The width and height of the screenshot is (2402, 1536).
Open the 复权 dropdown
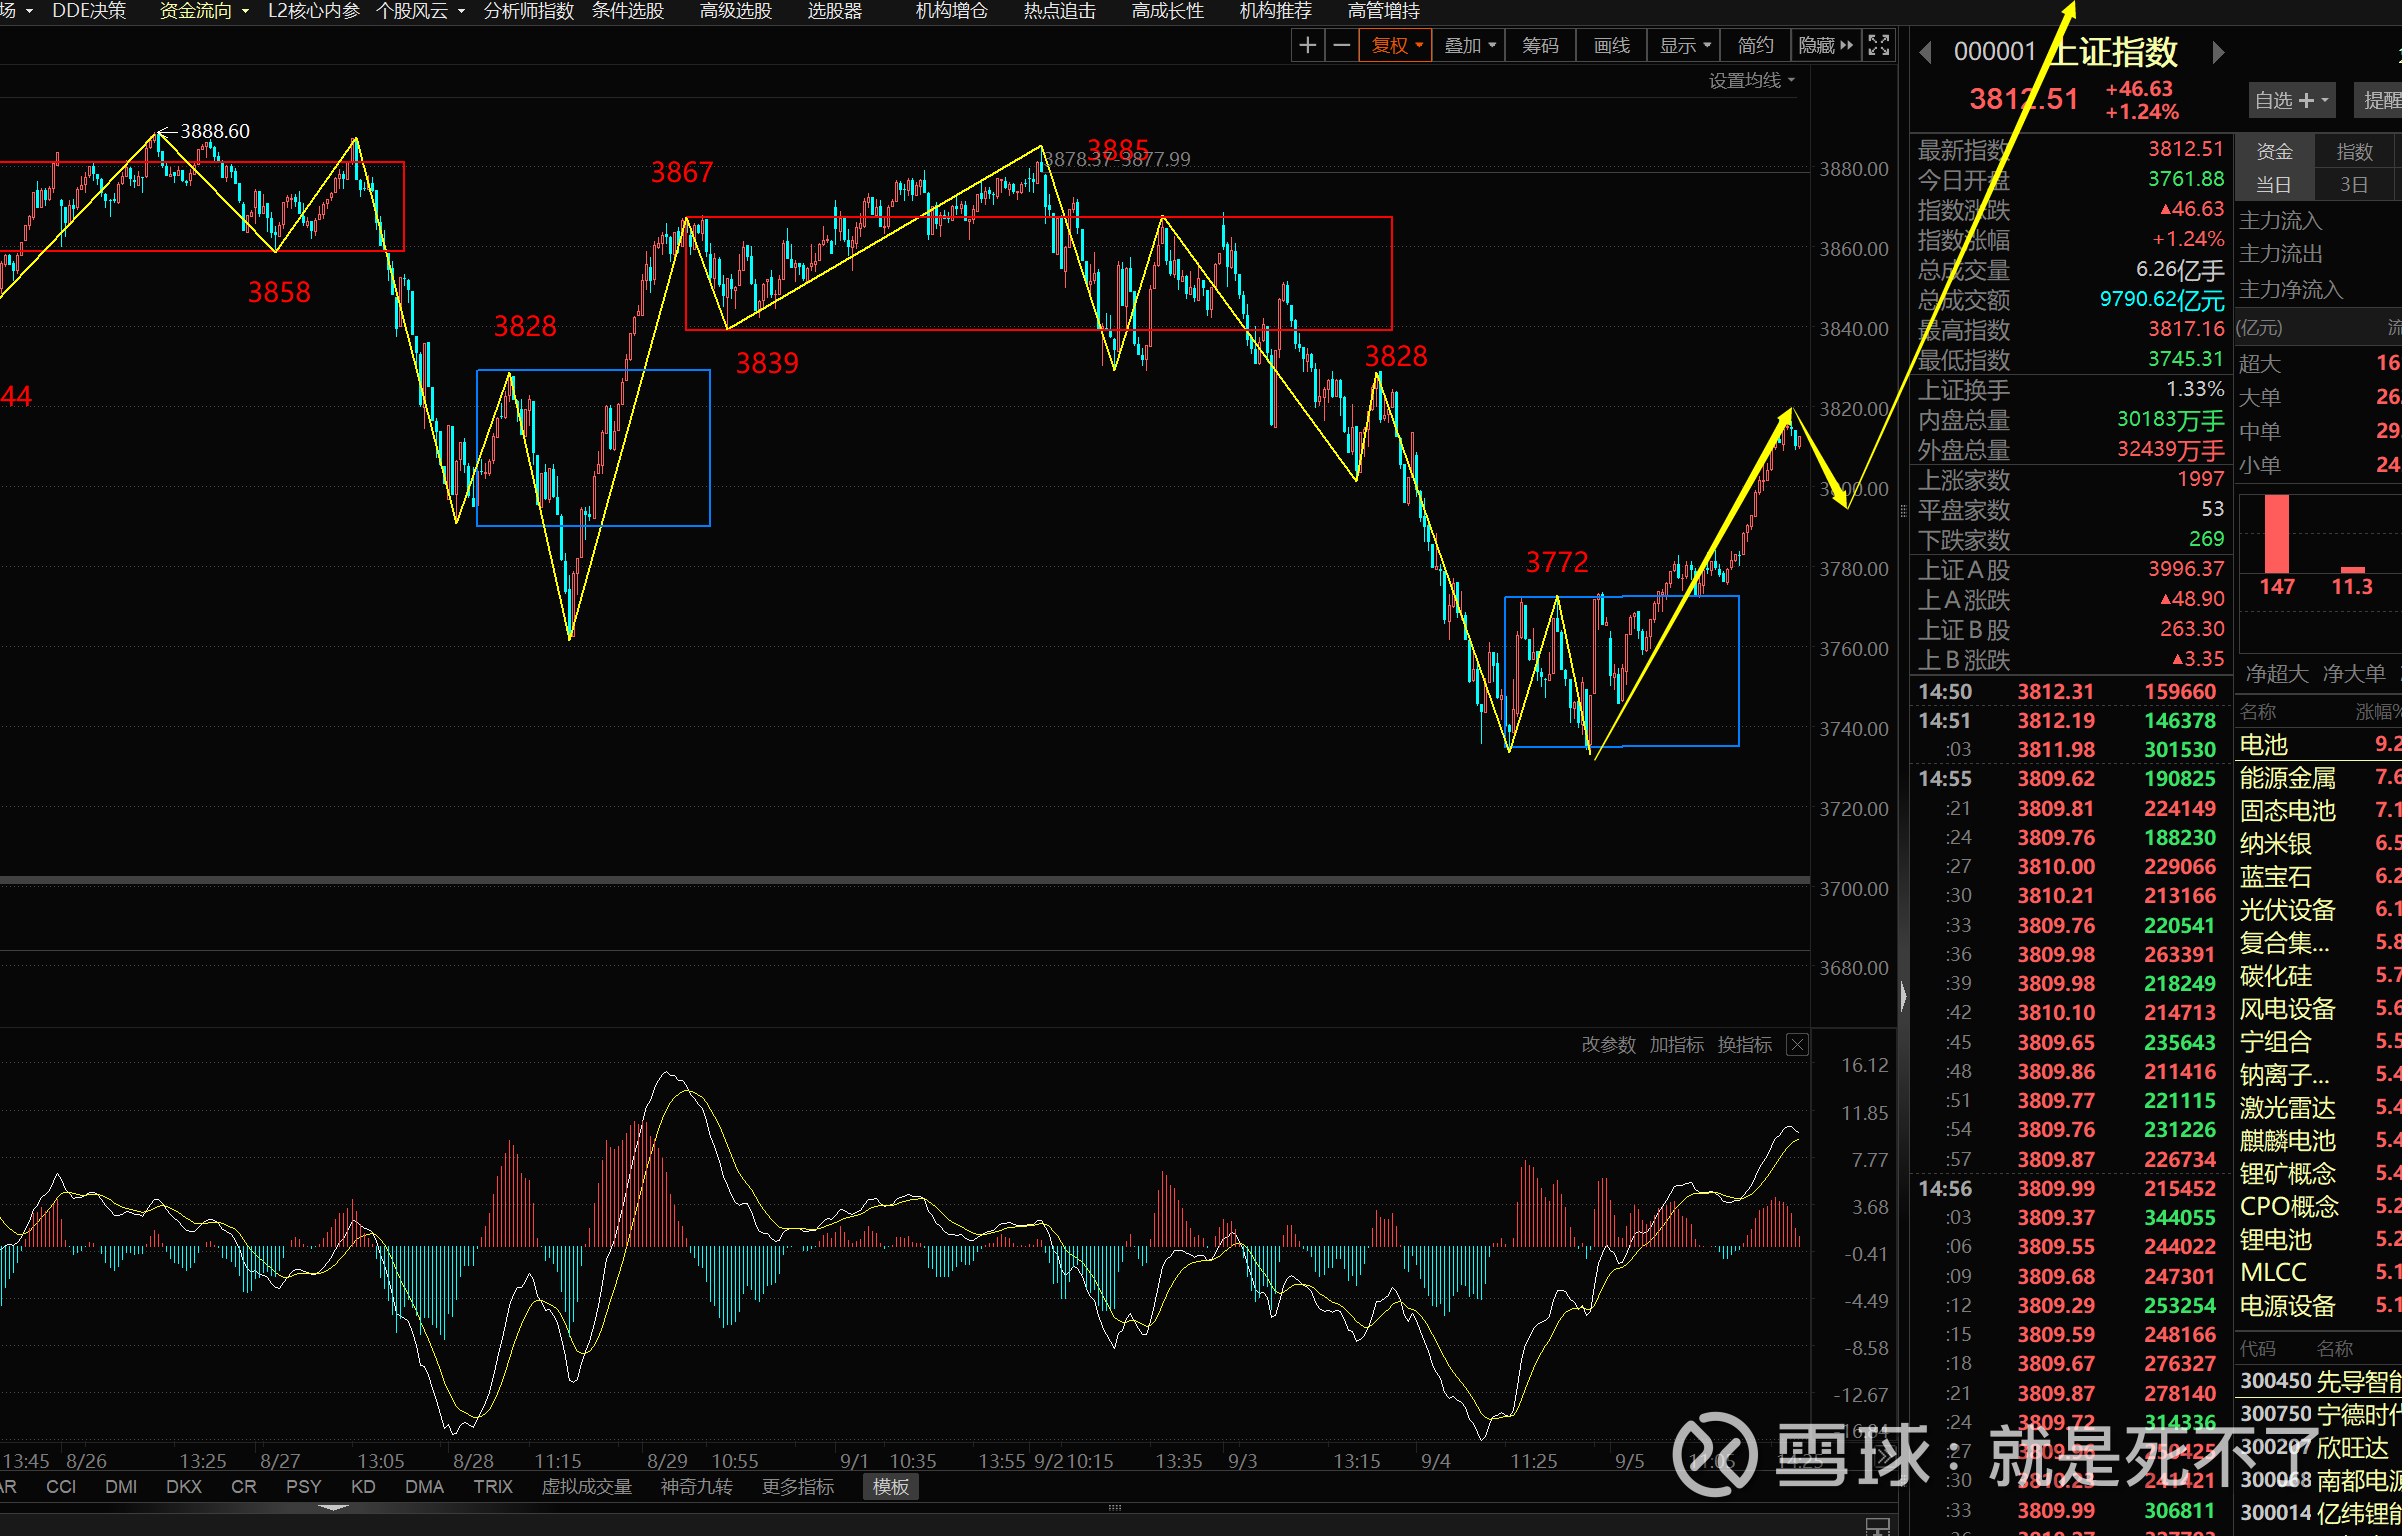[x=1396, y=45]
